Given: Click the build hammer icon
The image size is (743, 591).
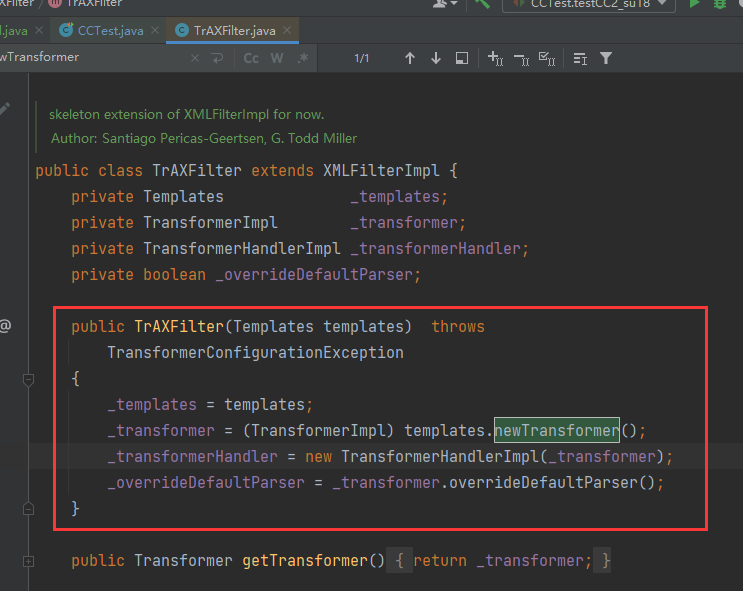Looking at the screenshot, I should point(482,4).
